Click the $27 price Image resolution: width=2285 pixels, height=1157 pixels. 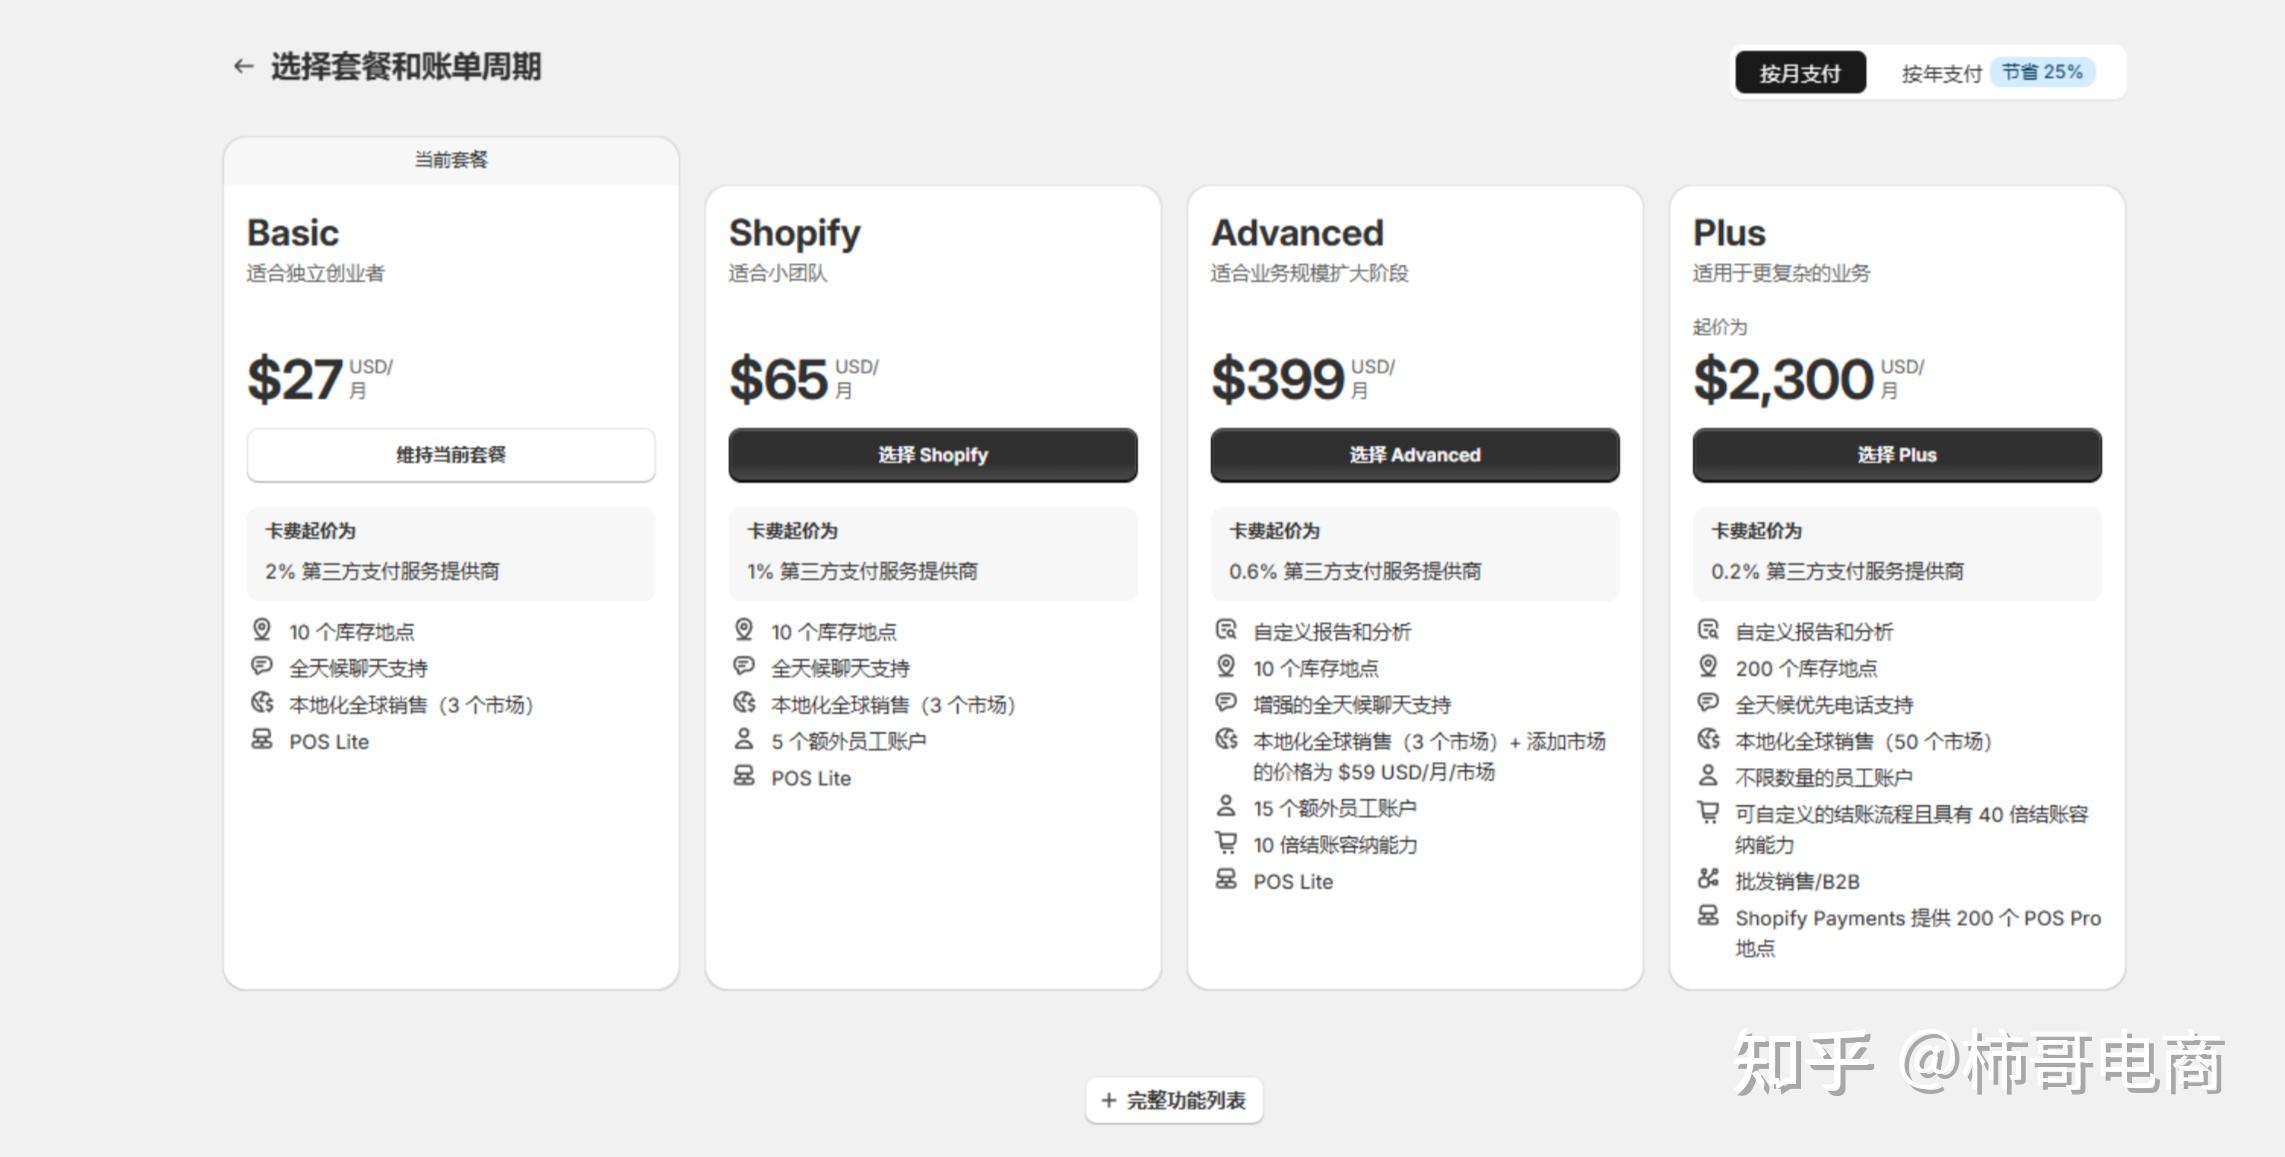coord(295,380)
